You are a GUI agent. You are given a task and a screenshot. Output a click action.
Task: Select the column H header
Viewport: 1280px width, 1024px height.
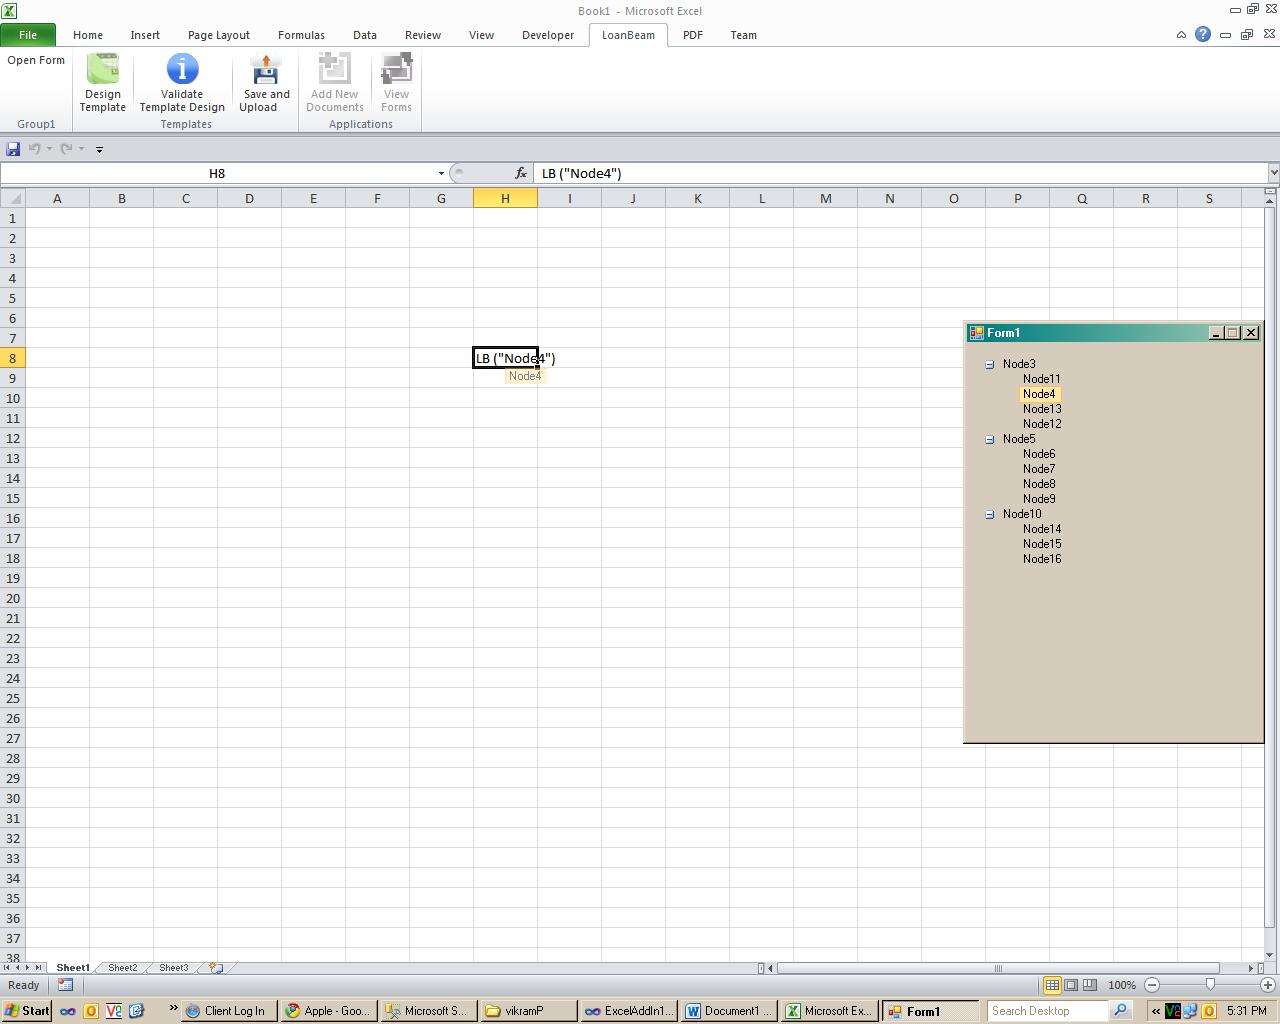pyautogui.click(x=505, y=198)
